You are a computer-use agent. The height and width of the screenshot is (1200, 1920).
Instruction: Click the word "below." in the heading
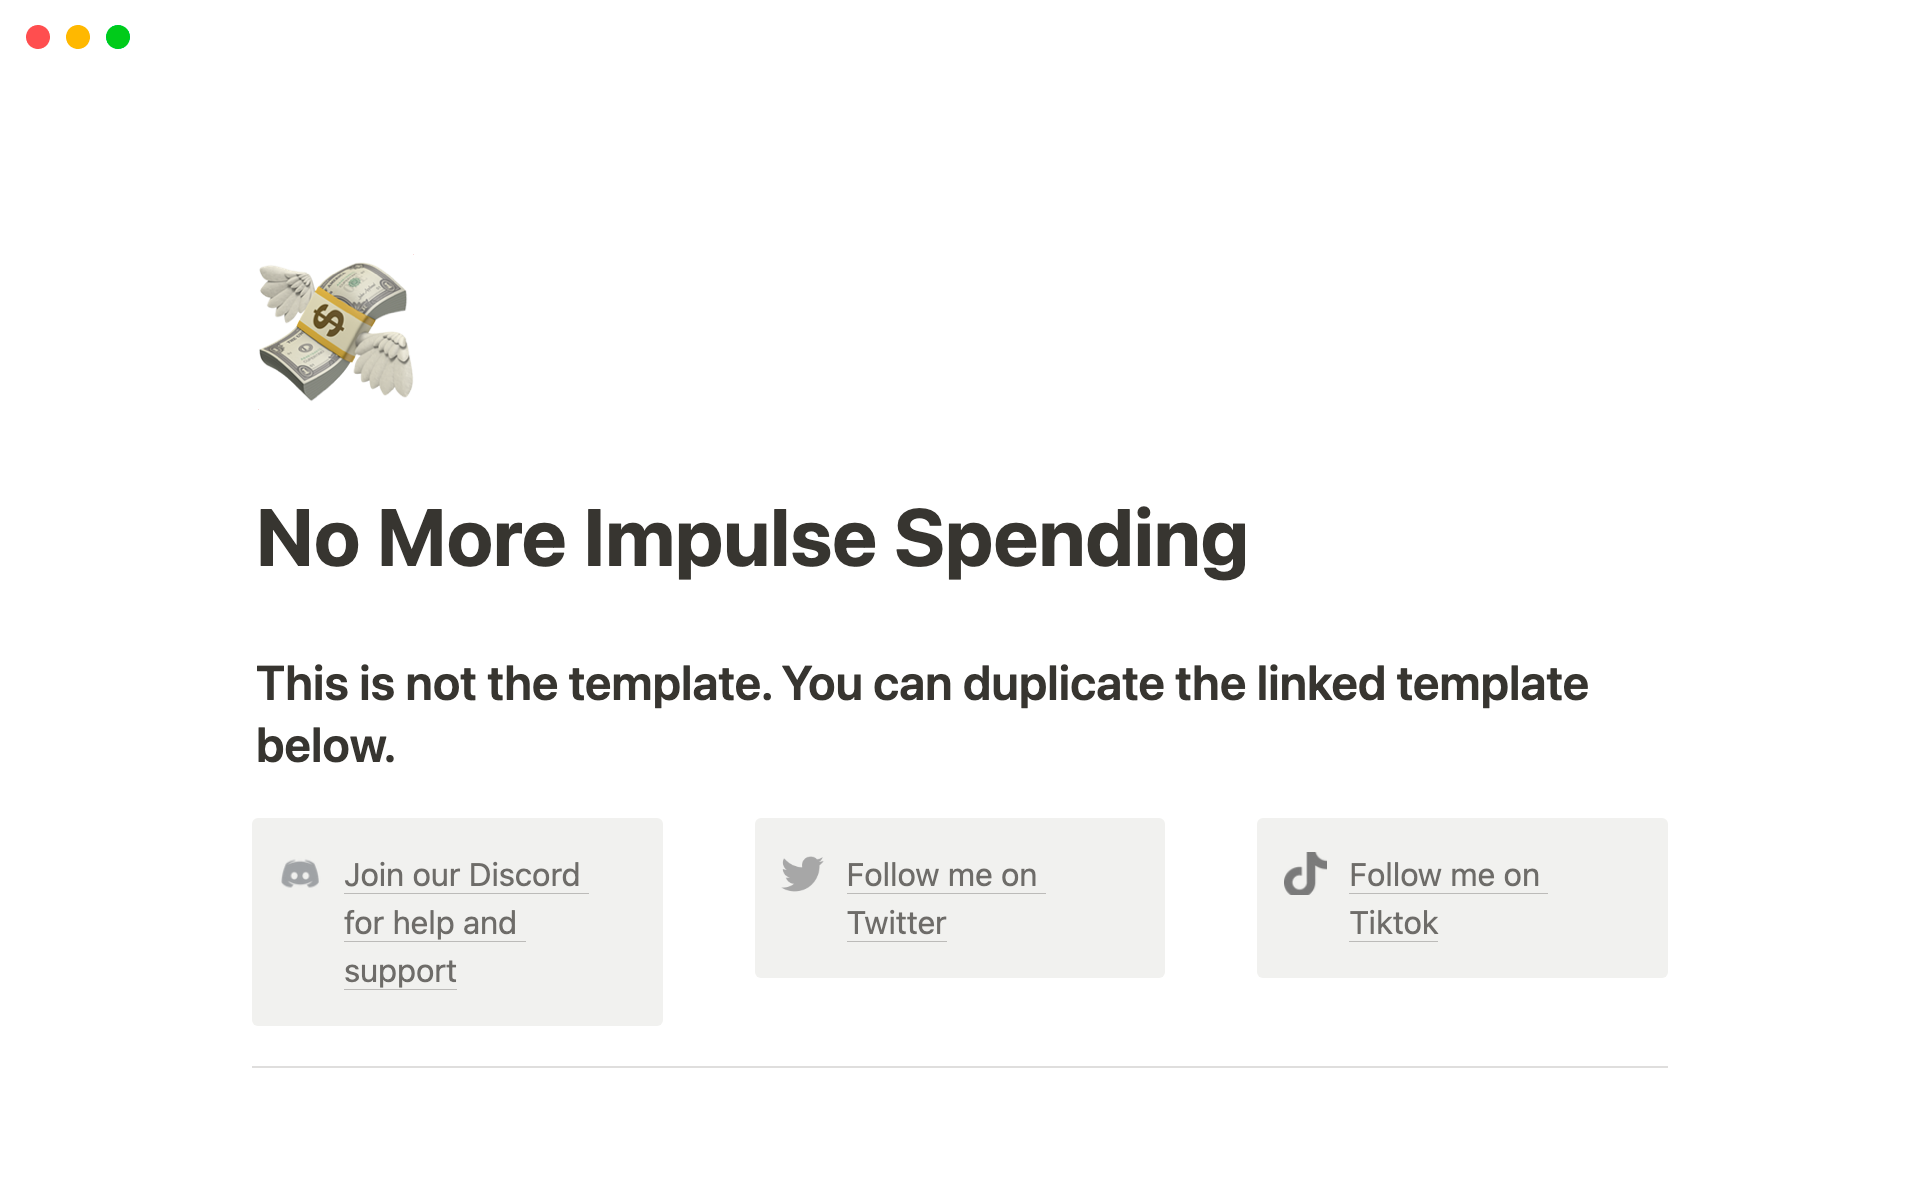326,746
